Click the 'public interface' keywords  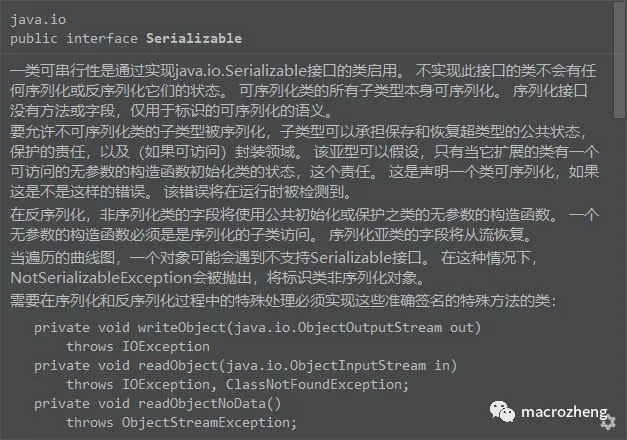pyautogui.click(x=74, y=39)
